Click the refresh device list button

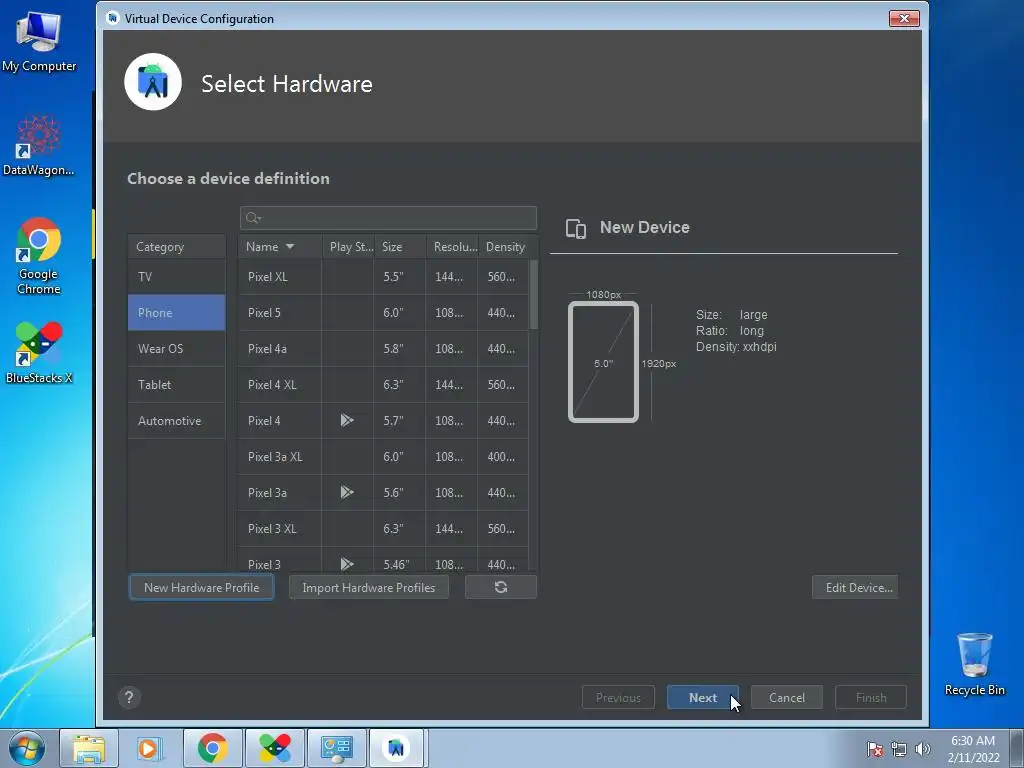[501, 587]
